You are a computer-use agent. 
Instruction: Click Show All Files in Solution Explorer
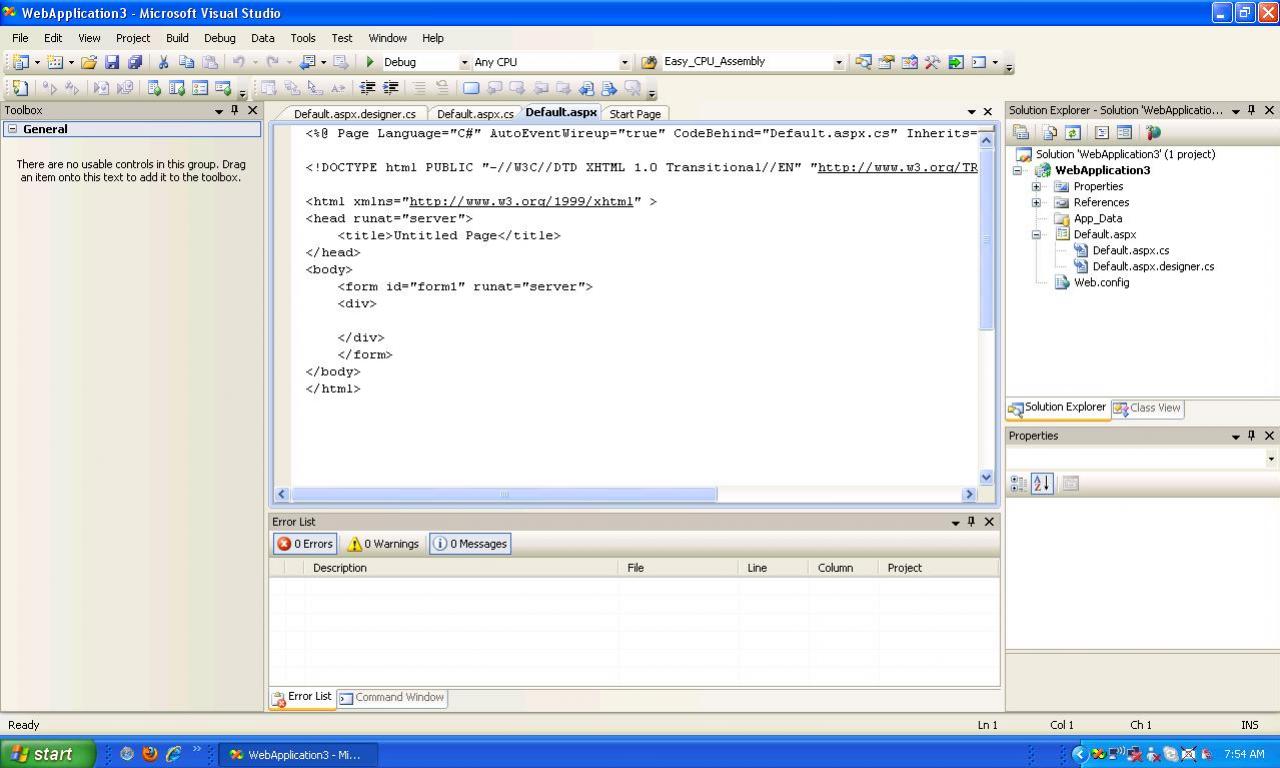(1049, 132)
